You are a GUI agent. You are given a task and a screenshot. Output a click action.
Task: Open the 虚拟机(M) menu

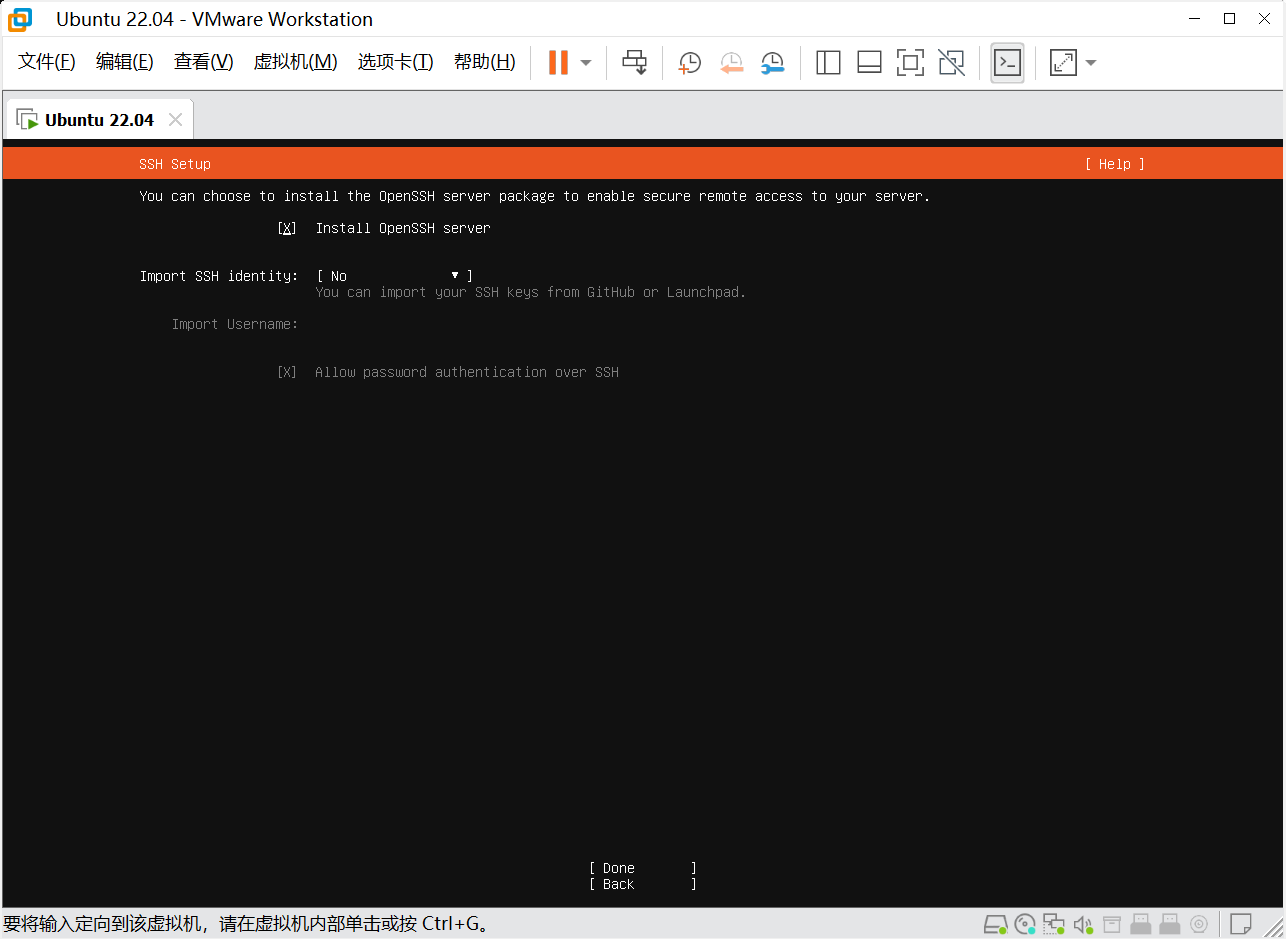pos(296,62)
